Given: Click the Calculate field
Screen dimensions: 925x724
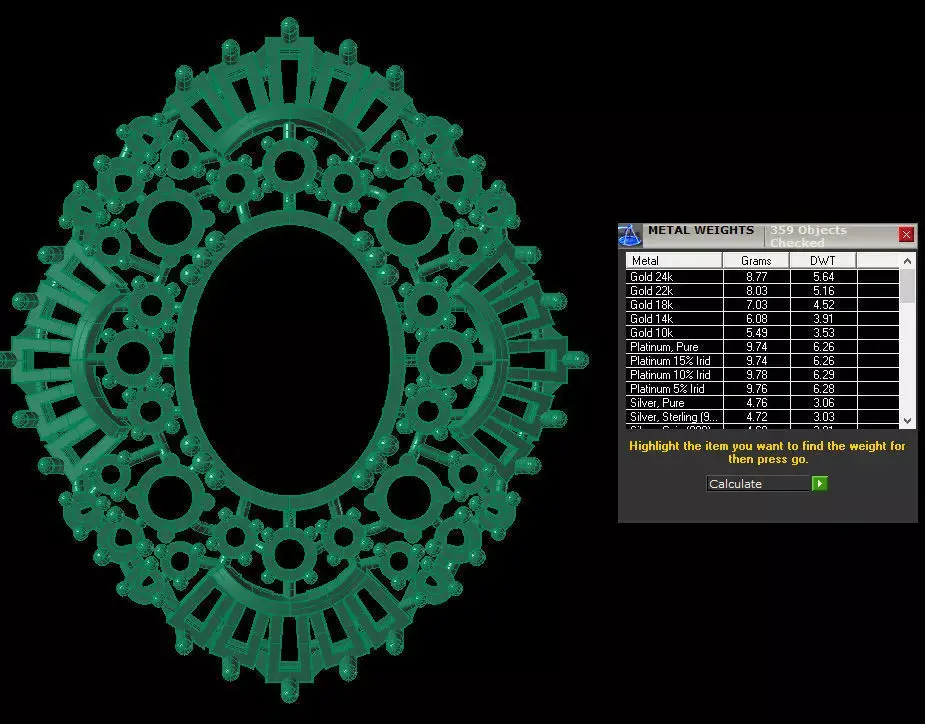Looking at the screenshot, I should tap(758, 484).
